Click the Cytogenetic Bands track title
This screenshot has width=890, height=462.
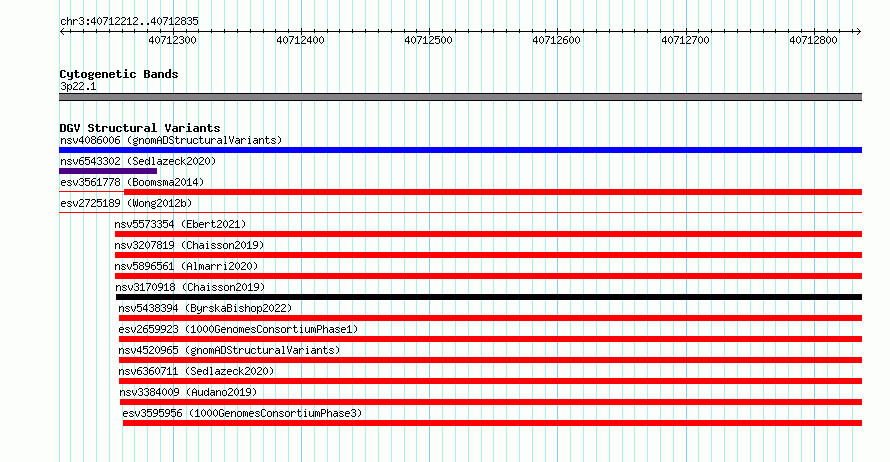[119, 74]
